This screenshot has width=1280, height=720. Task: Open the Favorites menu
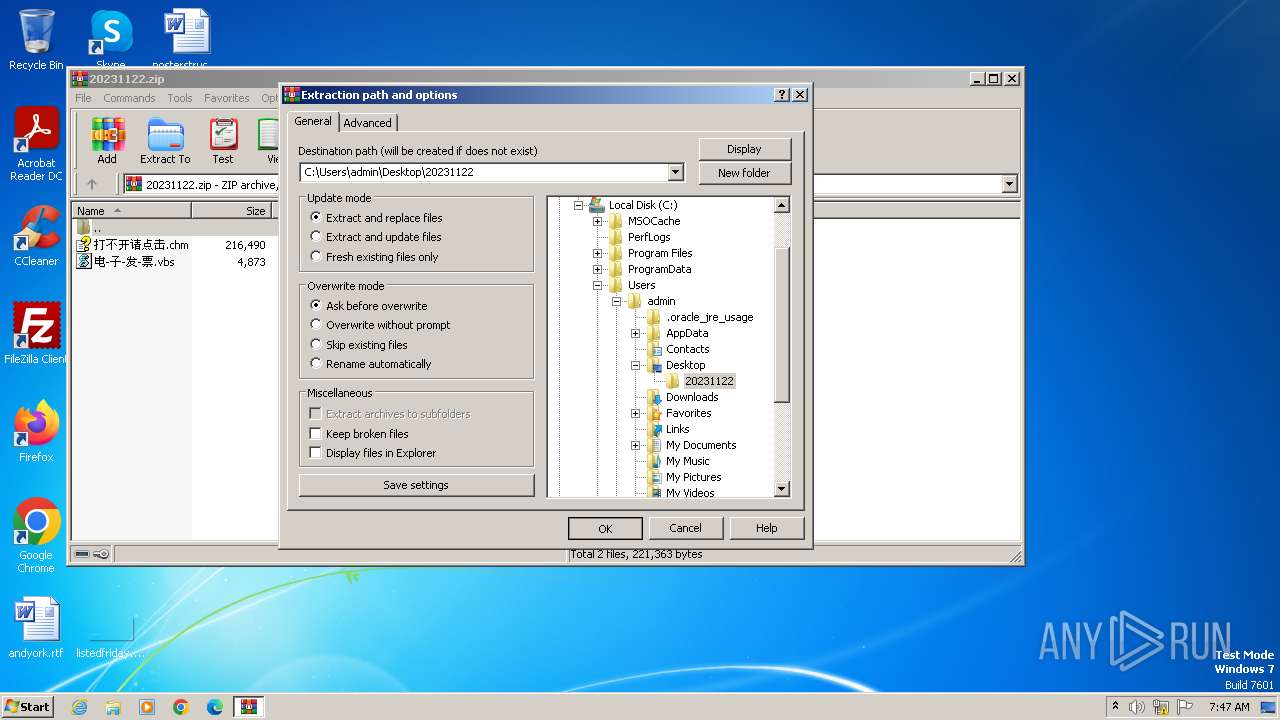(227, 98)
